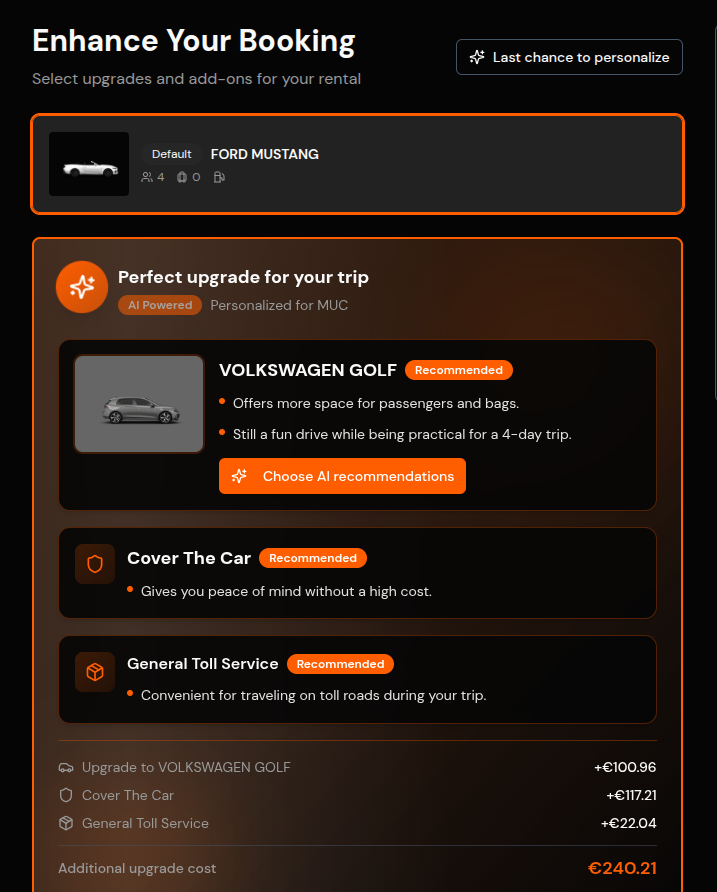Click the car icon next to Upgrade to VOLKSWAGEN GOLF

[x=66, y=767]
